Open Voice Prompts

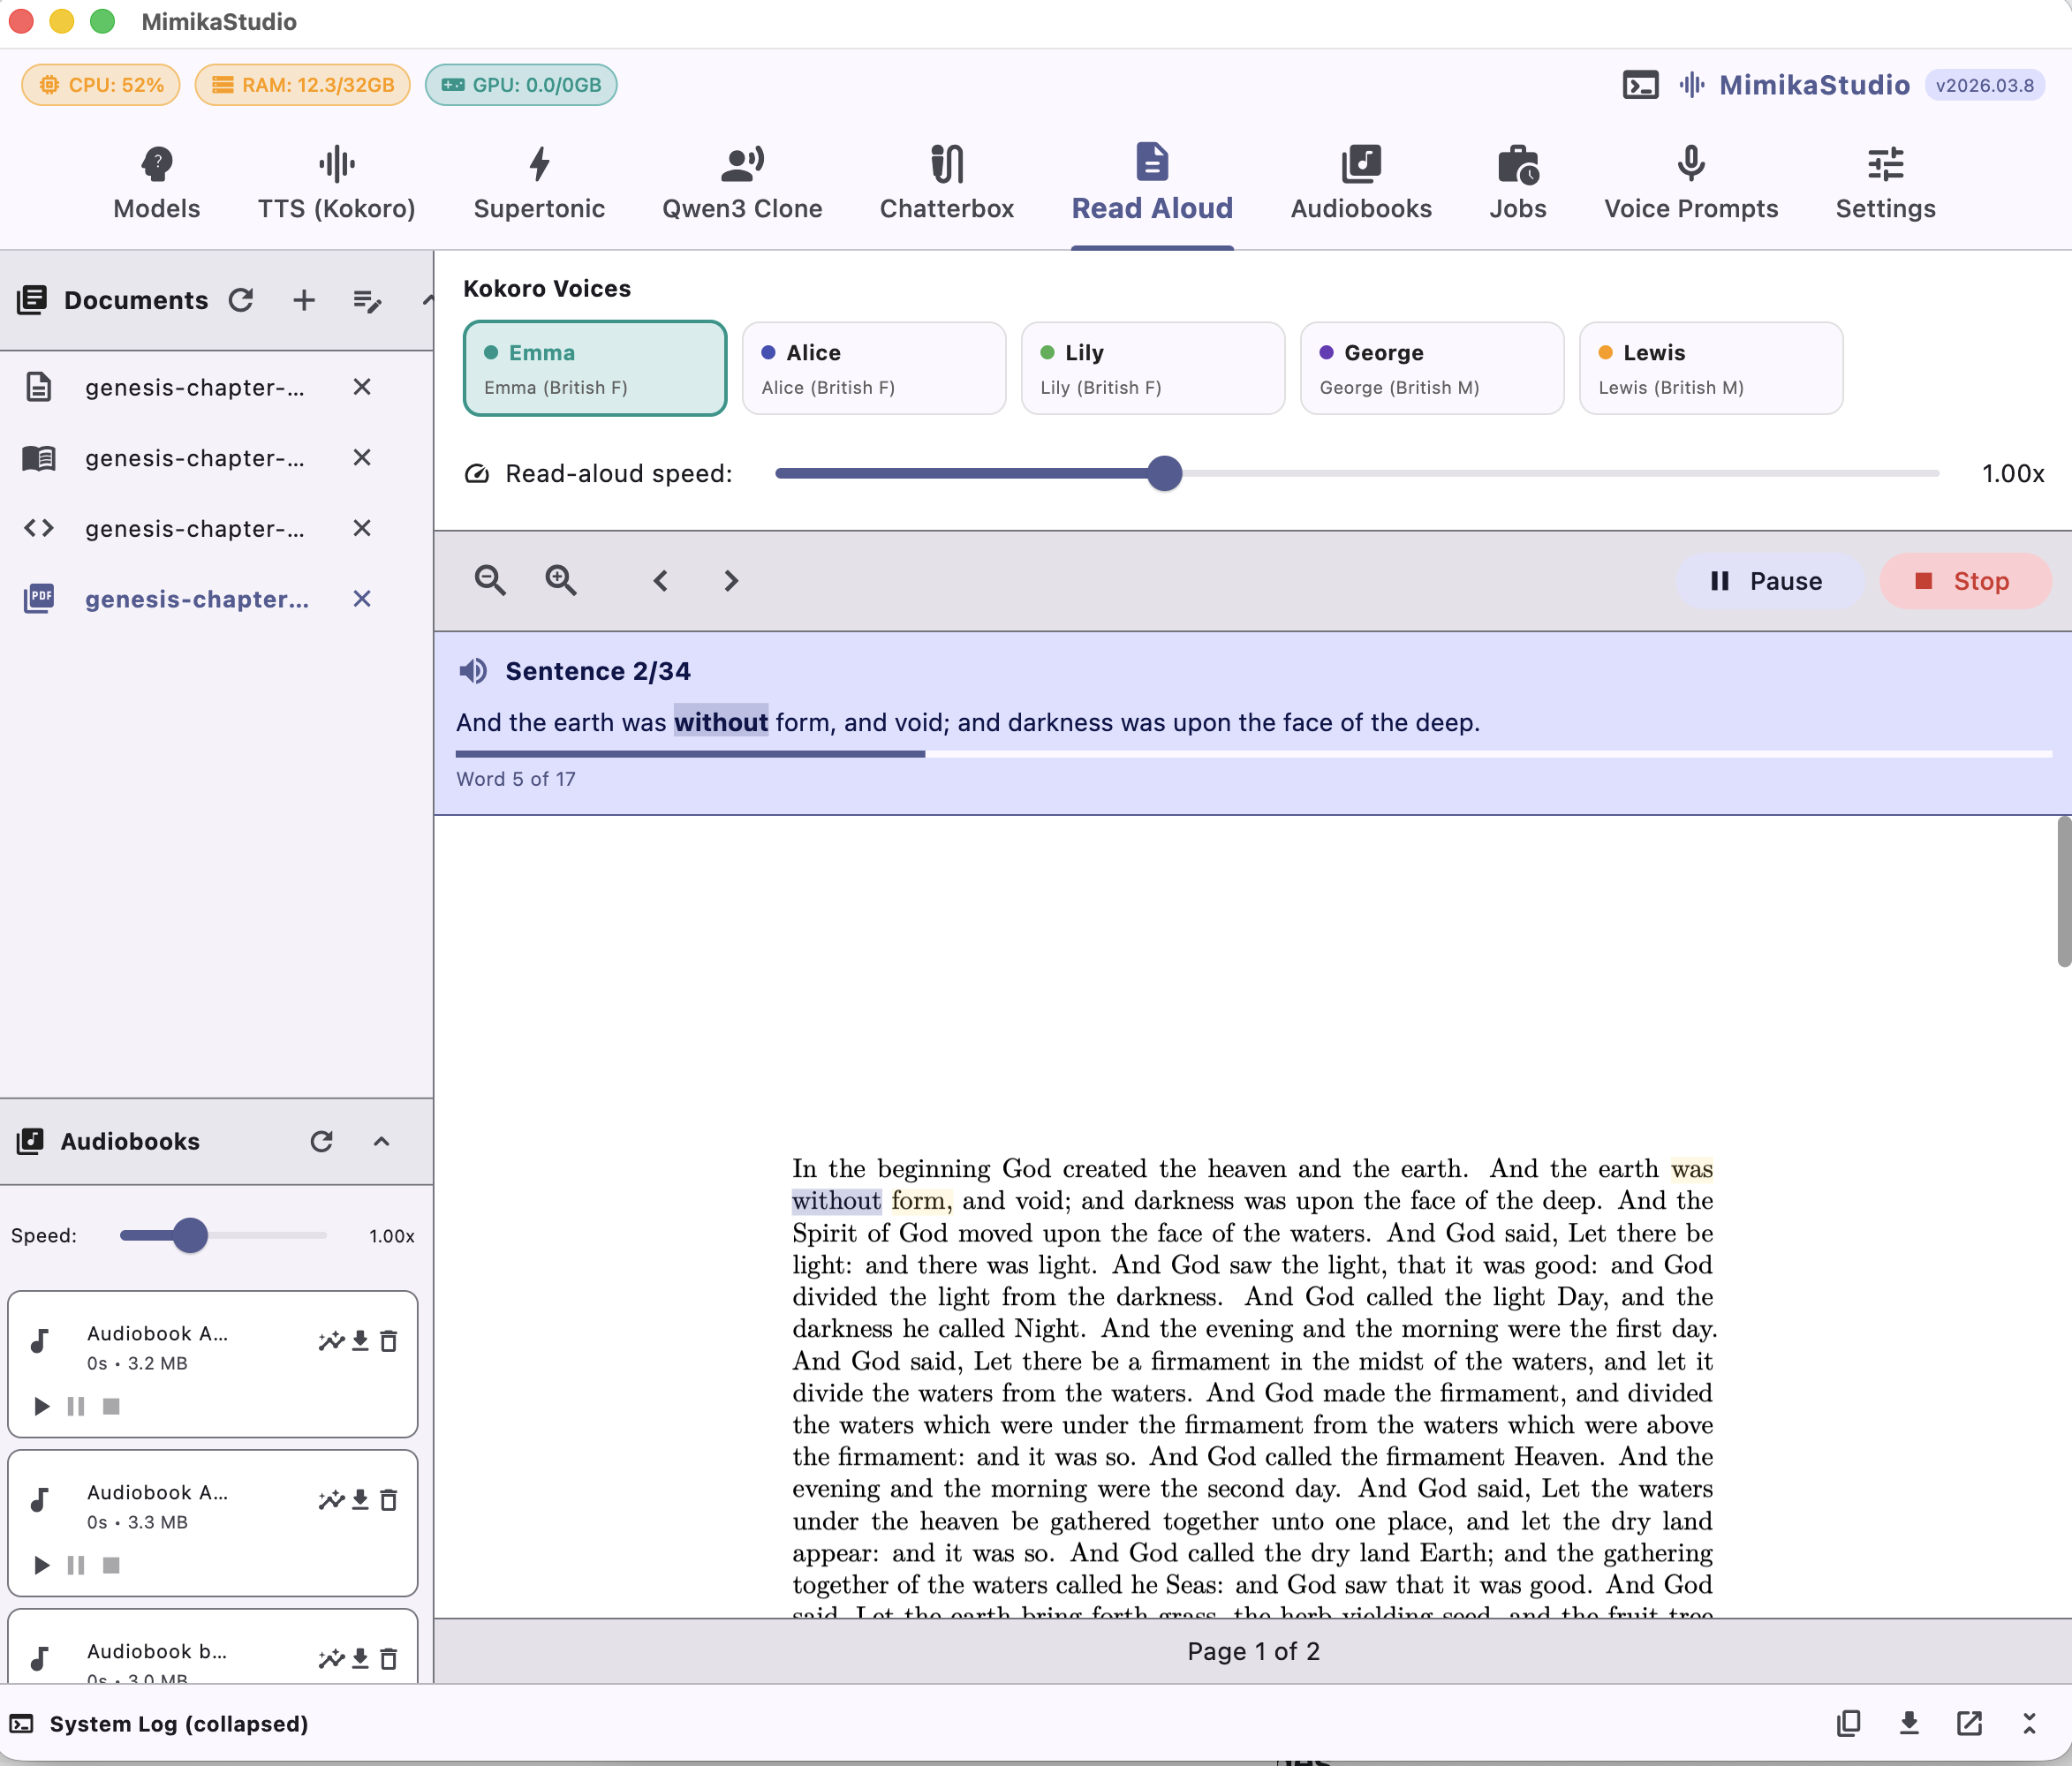[1690, 183]
